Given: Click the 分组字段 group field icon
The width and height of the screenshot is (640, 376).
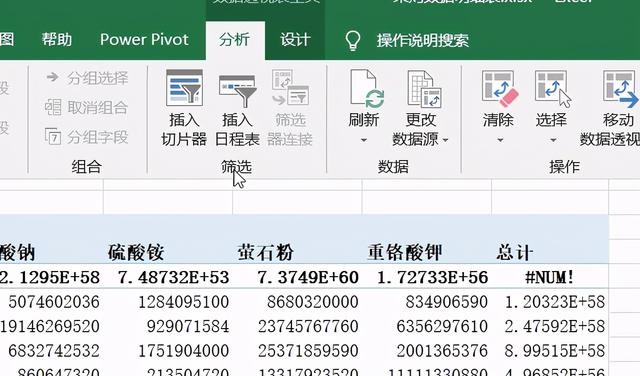Looking at the screenshot, I should pos(53,137).
